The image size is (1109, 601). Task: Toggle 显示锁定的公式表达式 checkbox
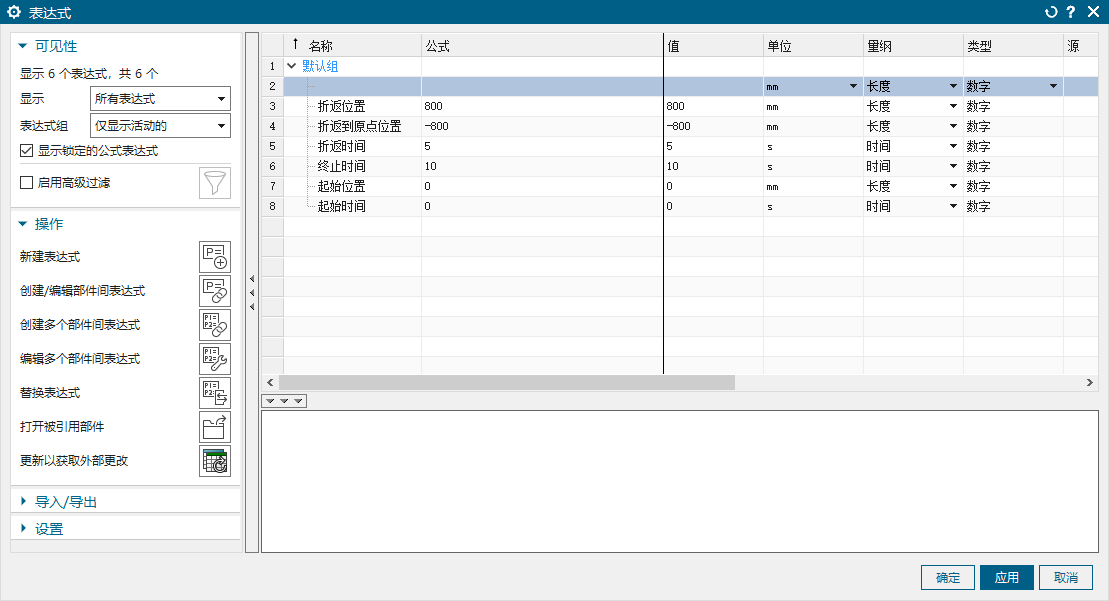(x=27, y=151)
